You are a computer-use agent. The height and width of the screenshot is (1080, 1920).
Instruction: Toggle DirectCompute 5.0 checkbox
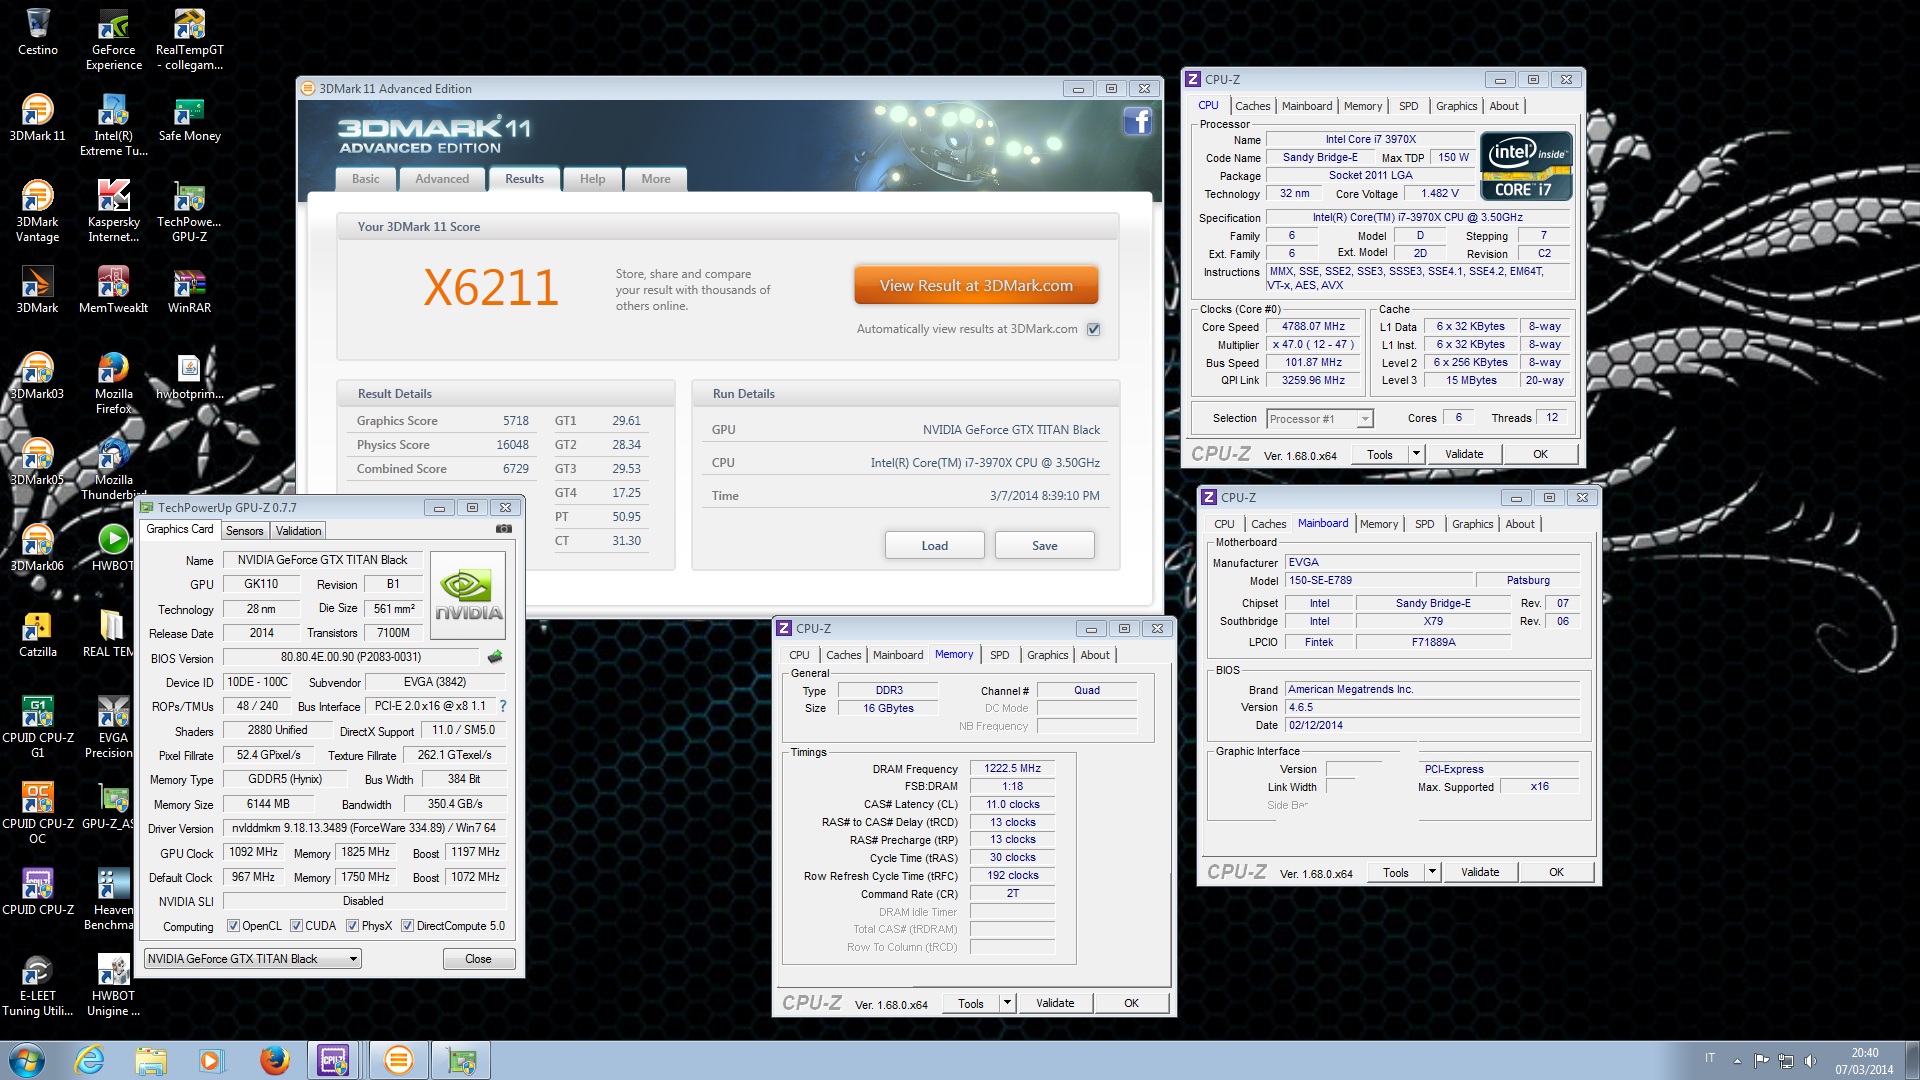coord(407,926)
